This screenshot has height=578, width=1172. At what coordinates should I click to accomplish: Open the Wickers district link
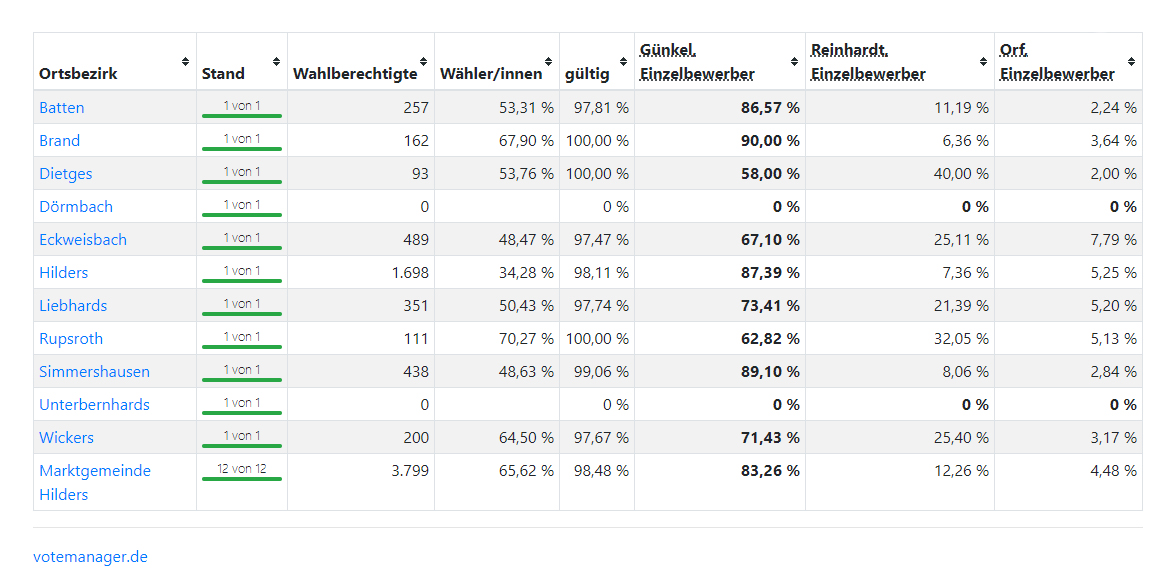tap(66, 438)
